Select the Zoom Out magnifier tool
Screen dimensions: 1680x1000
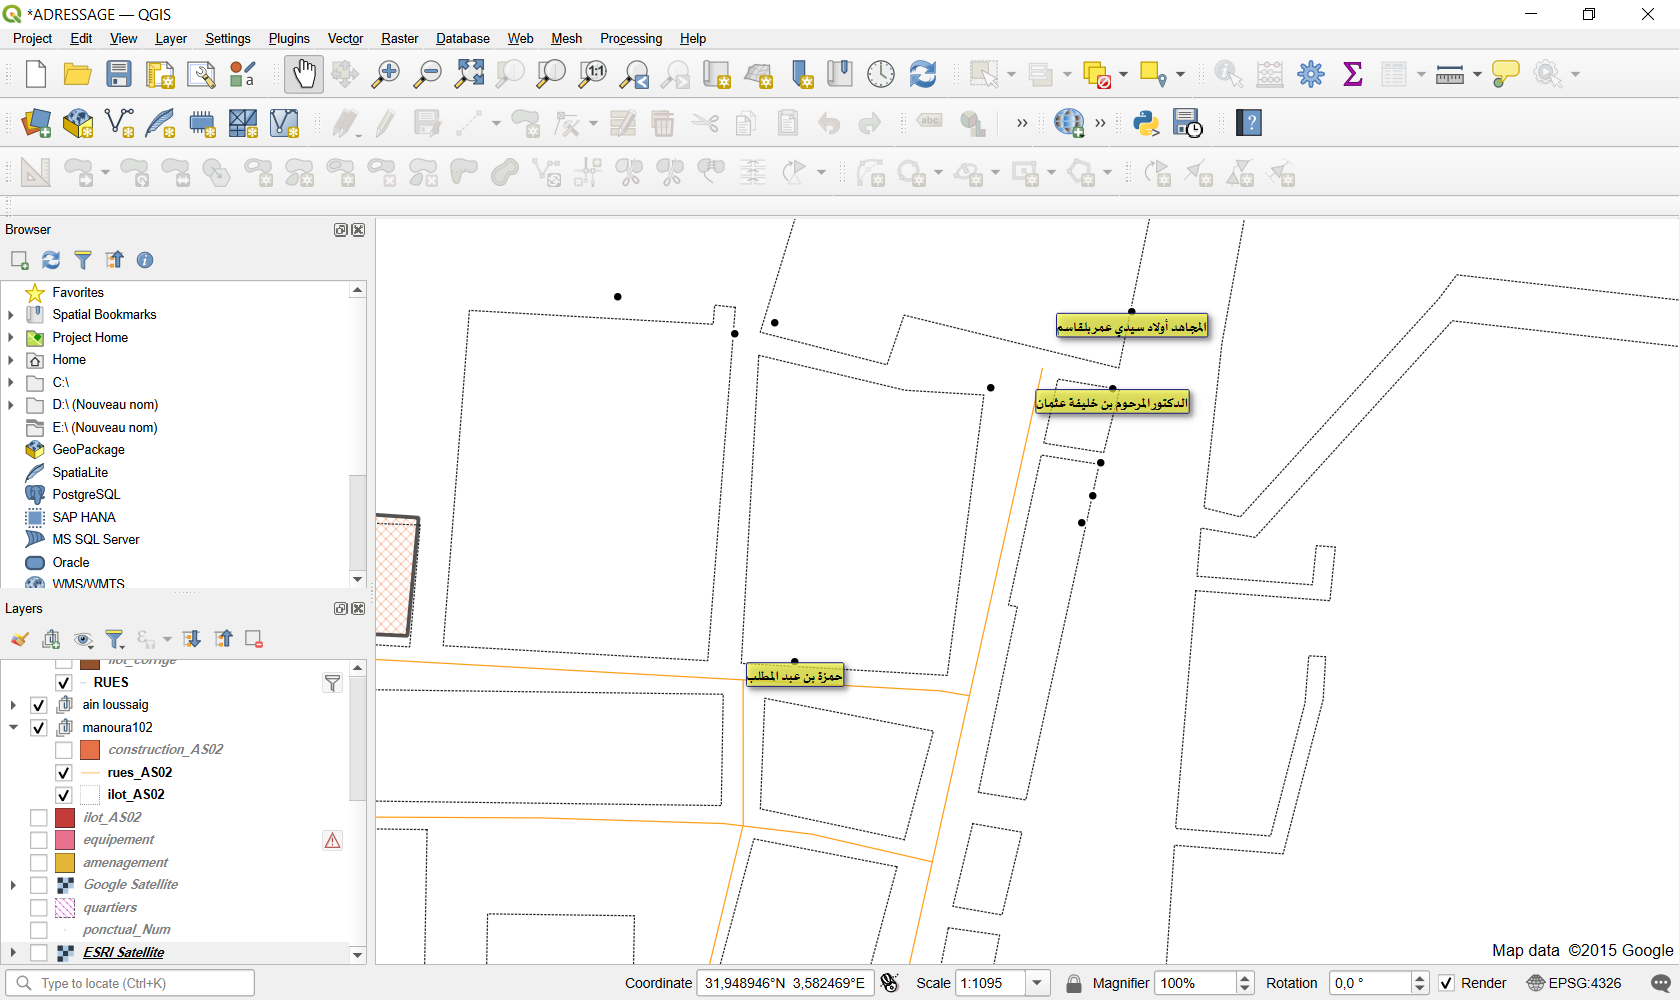coord(427,74)
